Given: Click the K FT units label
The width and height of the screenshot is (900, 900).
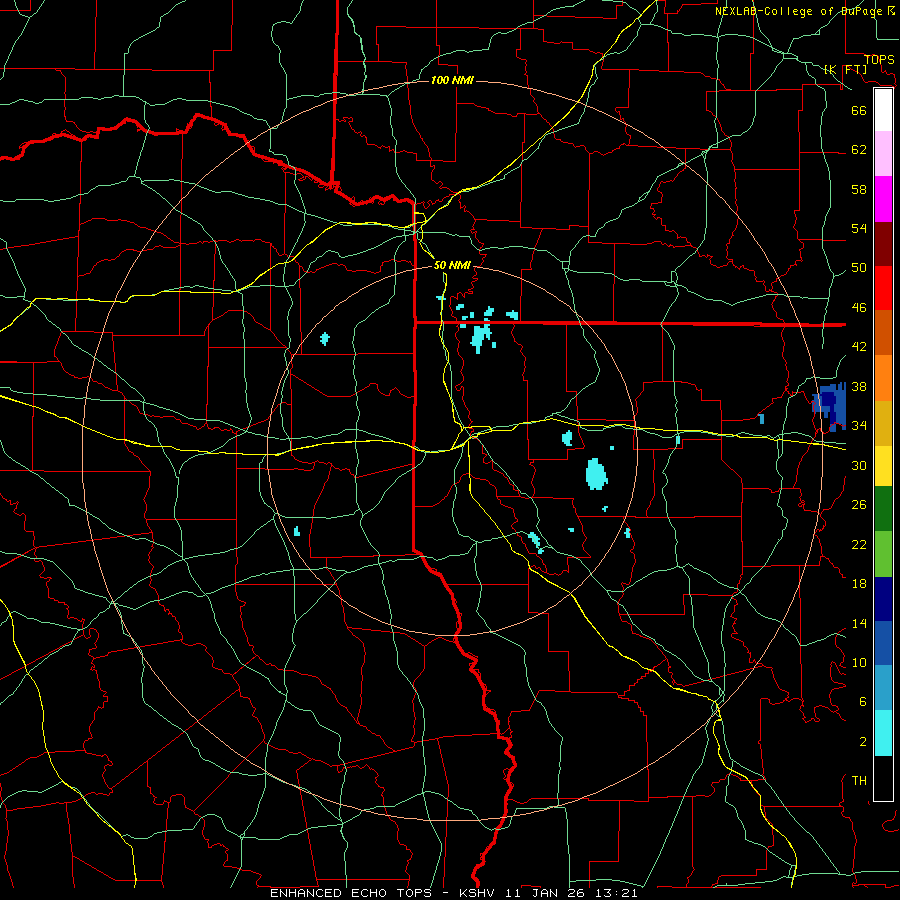Looking at the screenshot, I should [845, 70].
